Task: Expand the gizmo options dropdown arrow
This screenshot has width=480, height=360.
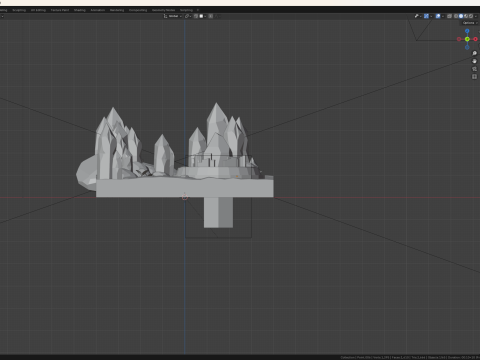Action: 431,16
